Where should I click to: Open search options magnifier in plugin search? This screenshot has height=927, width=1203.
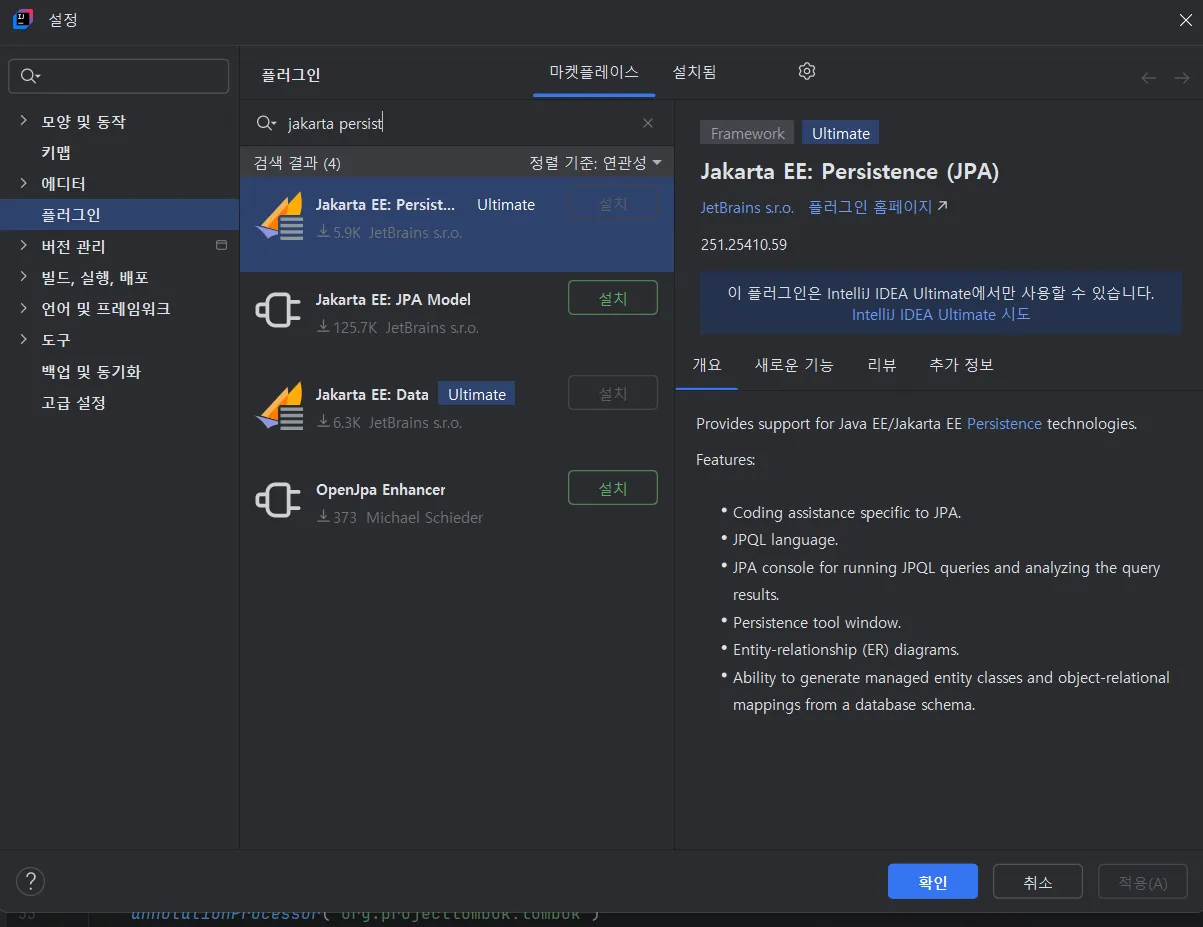pos(266,123)
